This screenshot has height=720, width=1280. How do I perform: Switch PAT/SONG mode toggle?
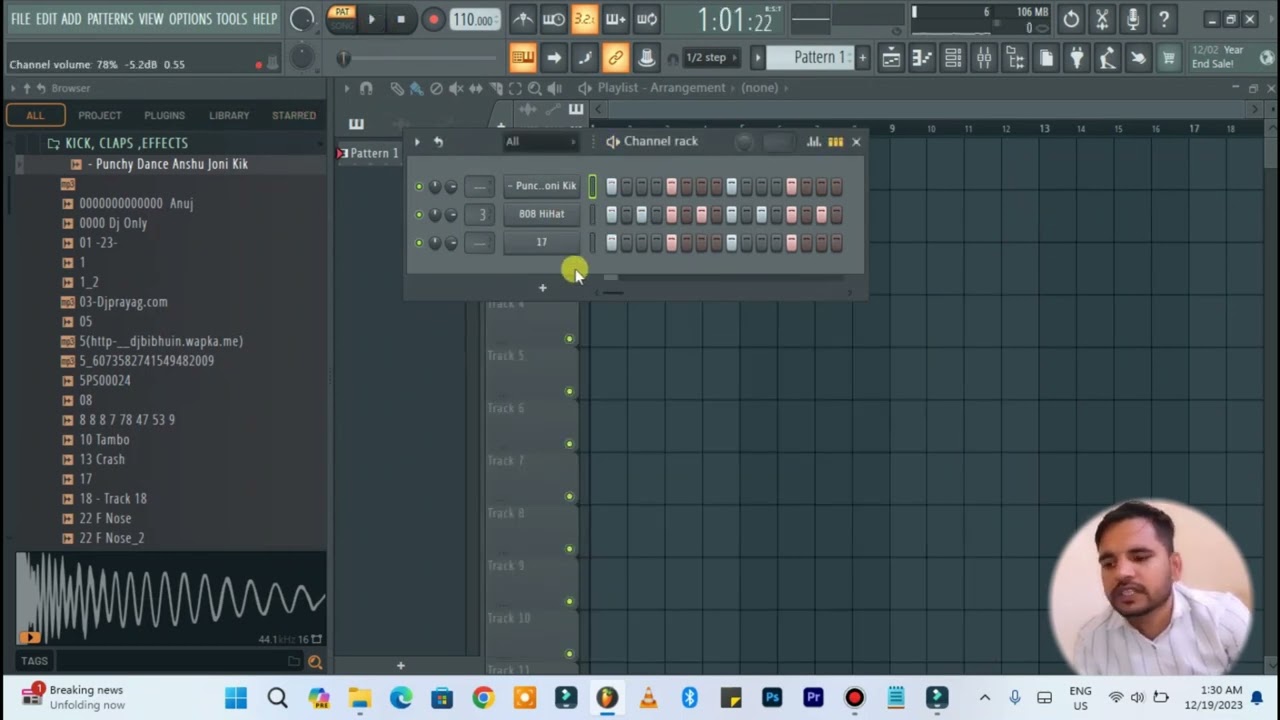[x=342, y=18]
